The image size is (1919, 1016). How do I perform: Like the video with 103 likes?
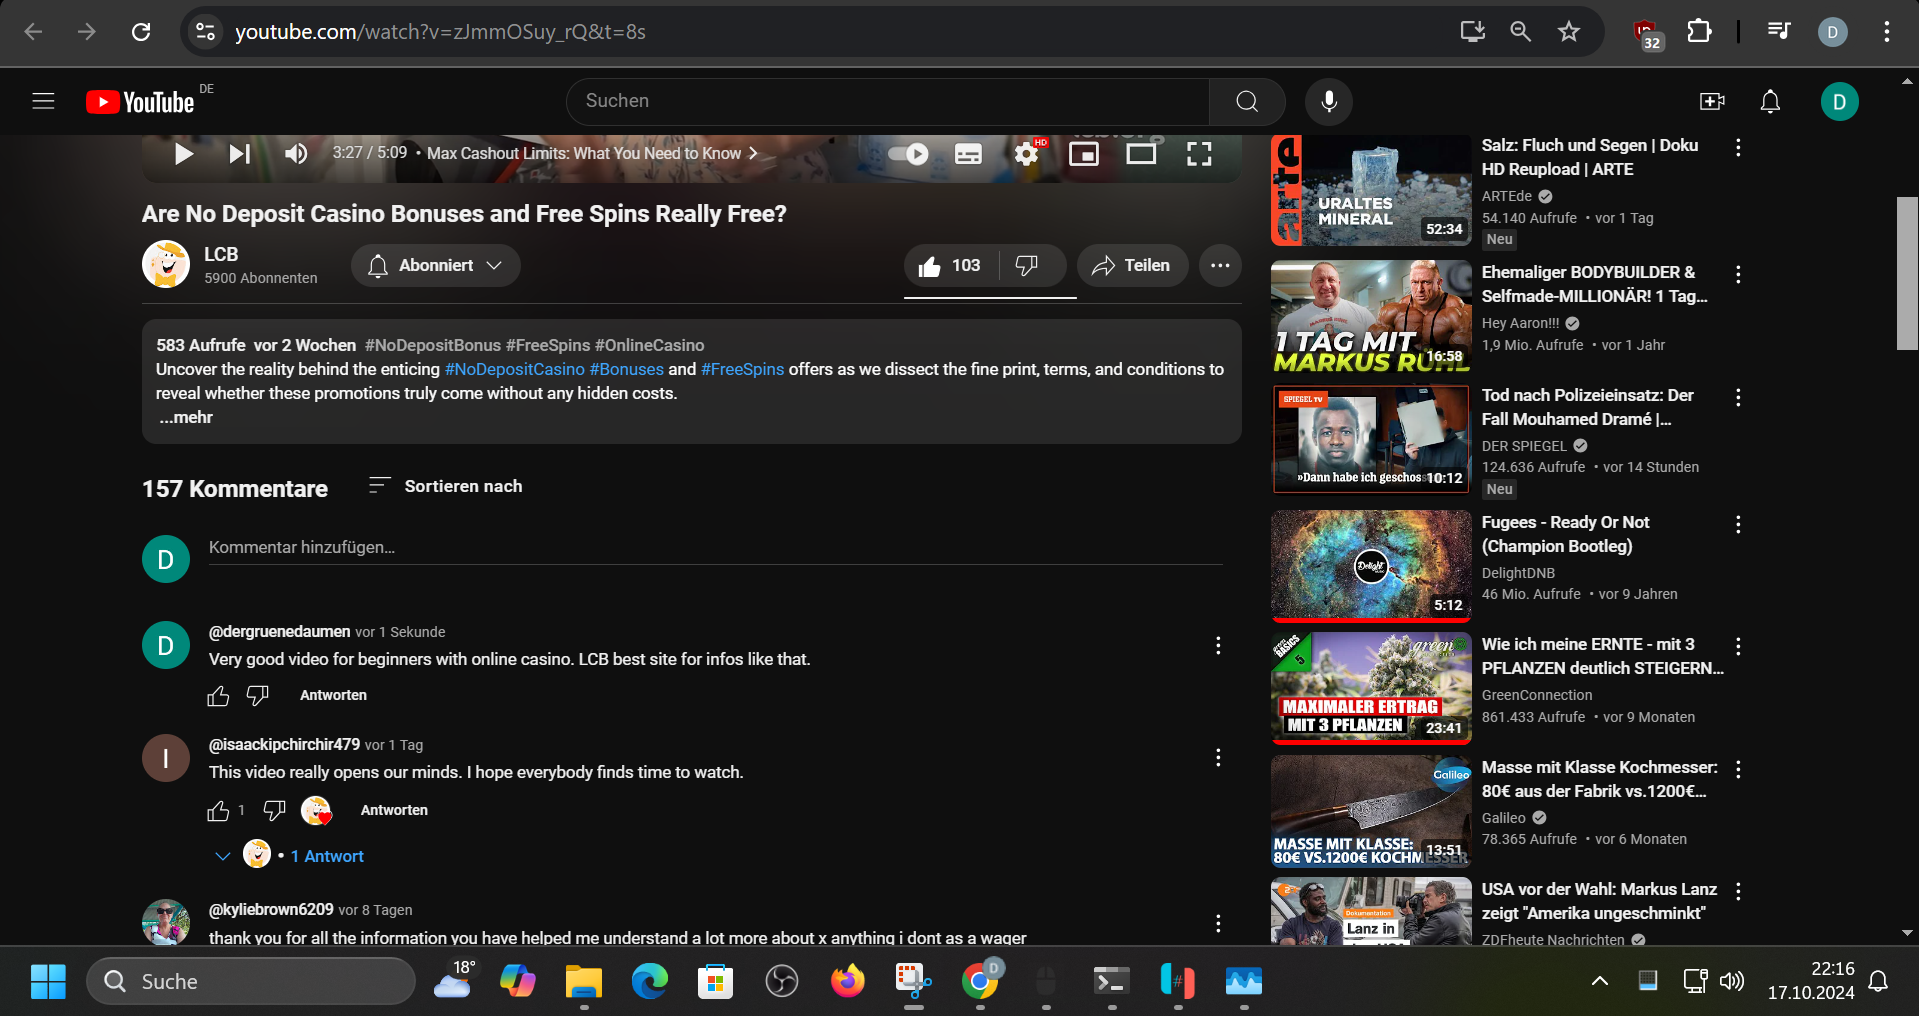951,266
